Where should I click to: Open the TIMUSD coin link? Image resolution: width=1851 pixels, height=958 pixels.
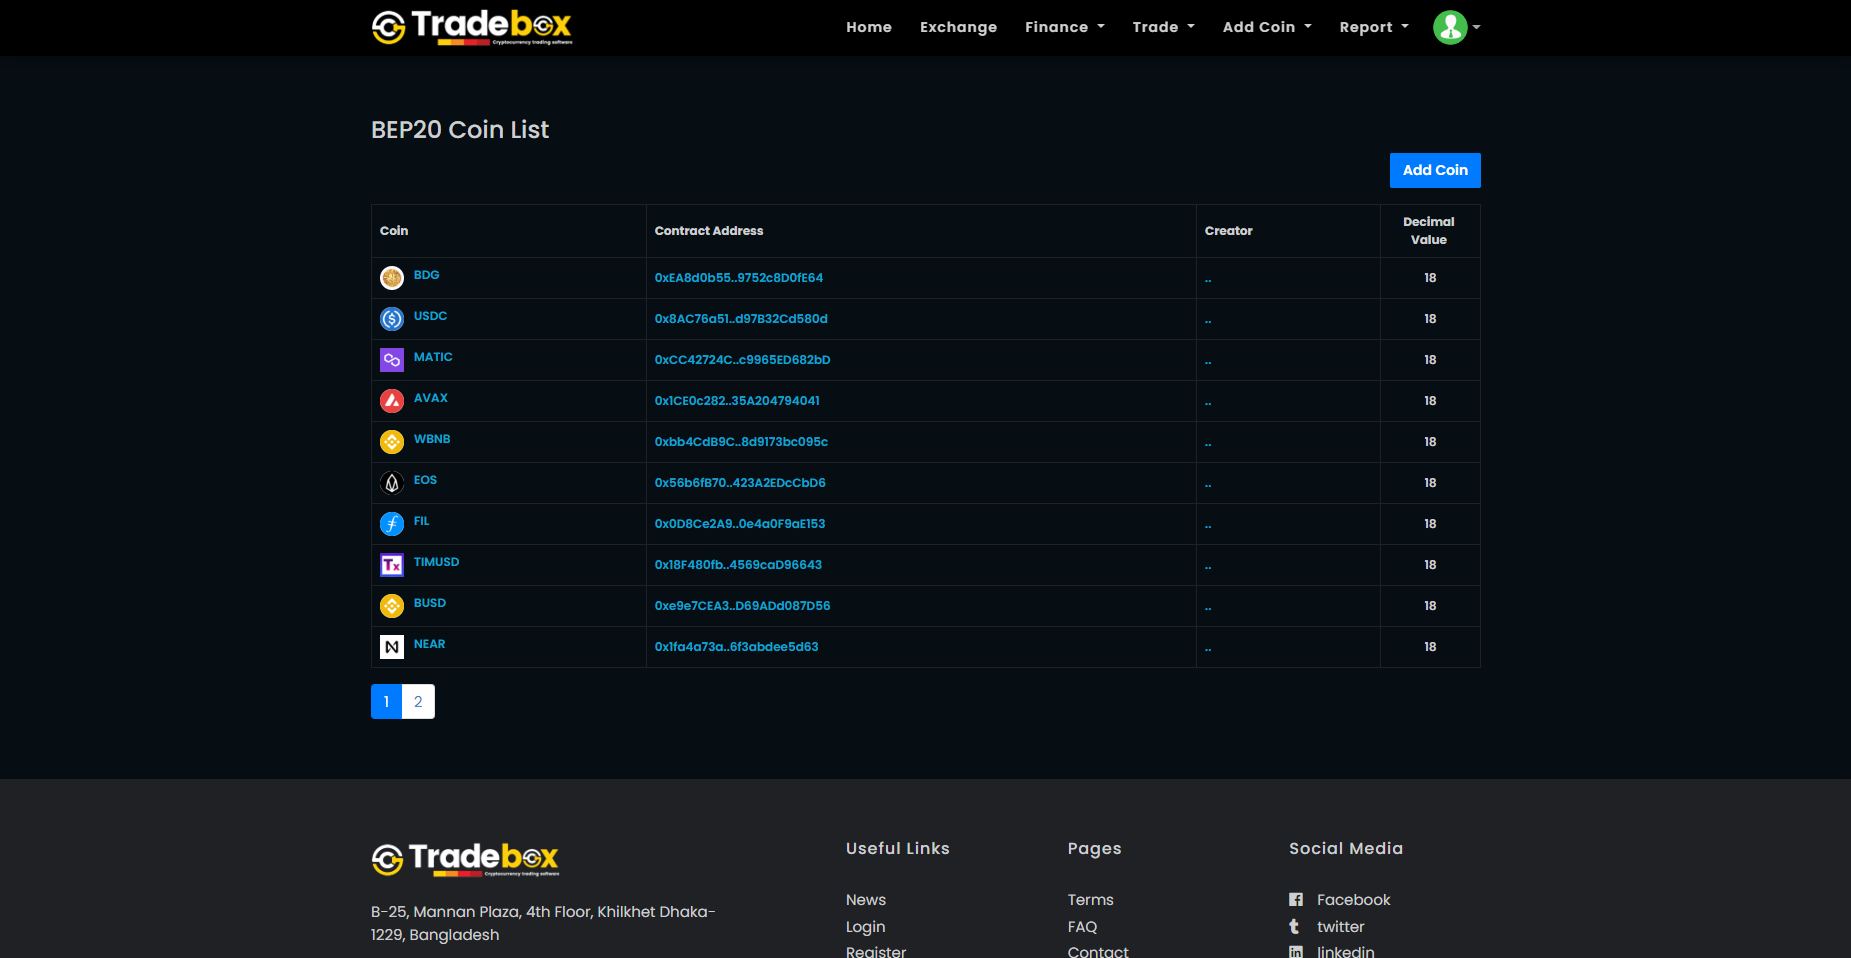click(437, 562)
